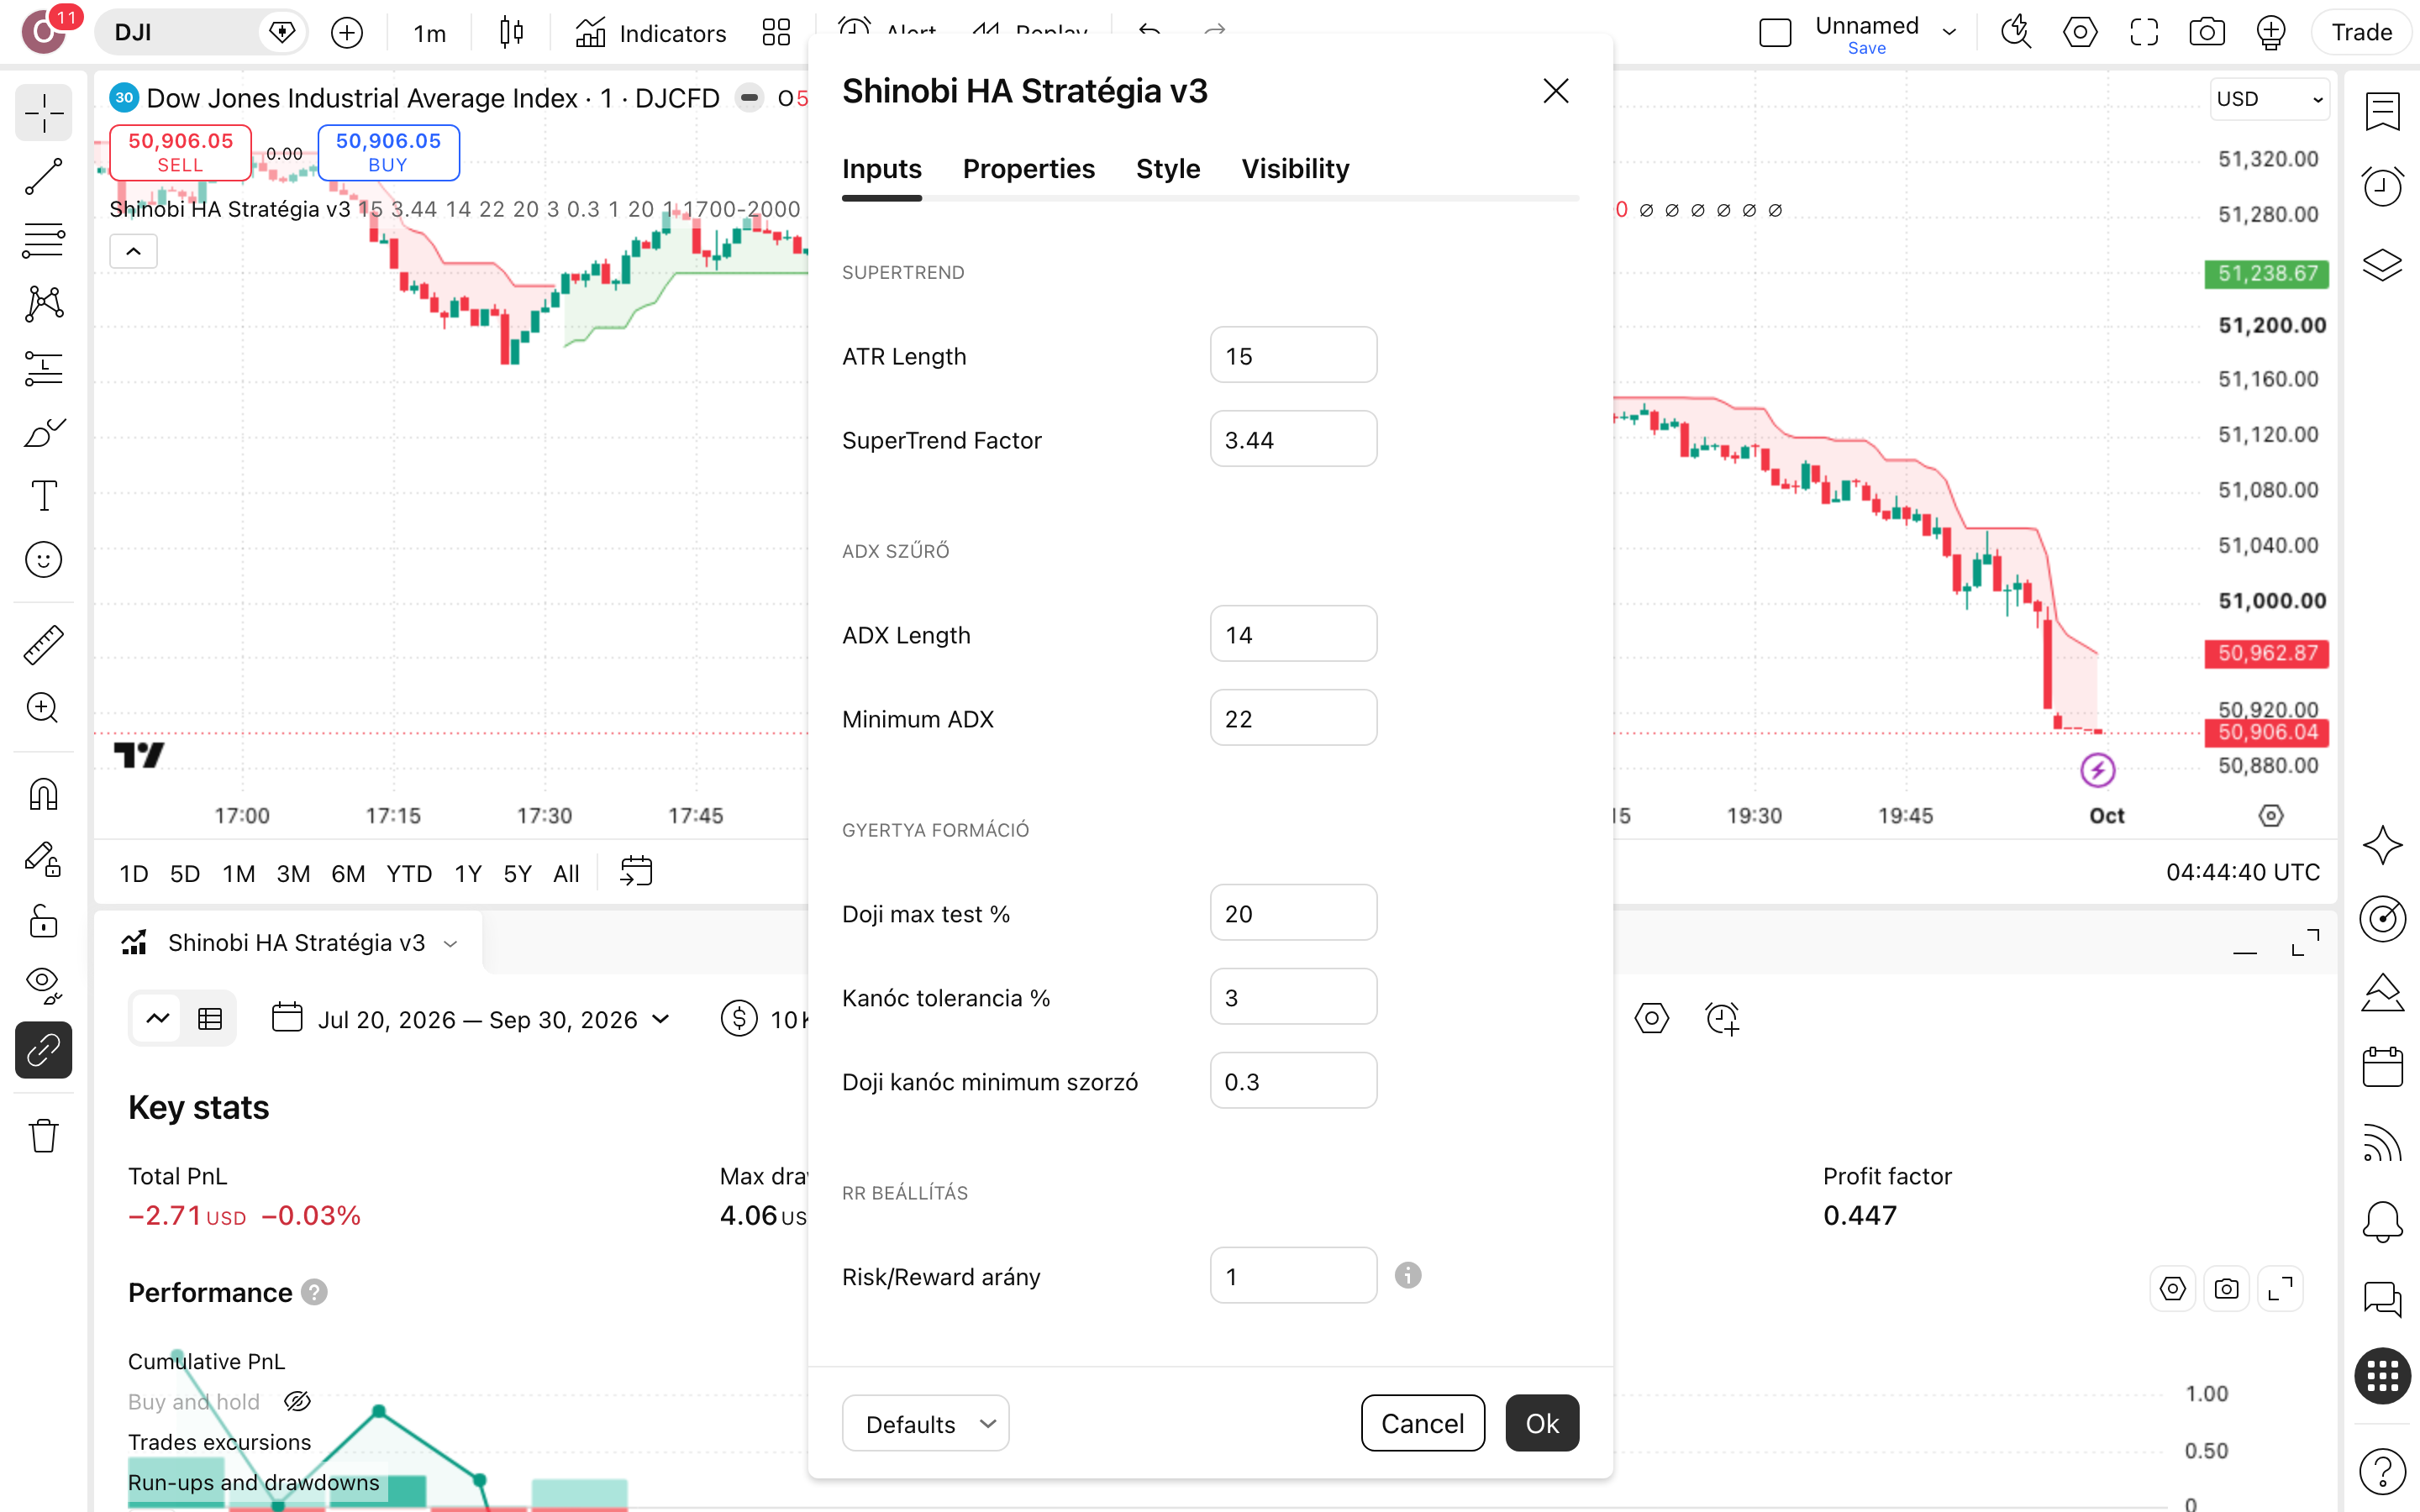Screen dimensions: 2420x1512
Task: Open the USD currency dropdown
Action: (x=2269, y=99)
